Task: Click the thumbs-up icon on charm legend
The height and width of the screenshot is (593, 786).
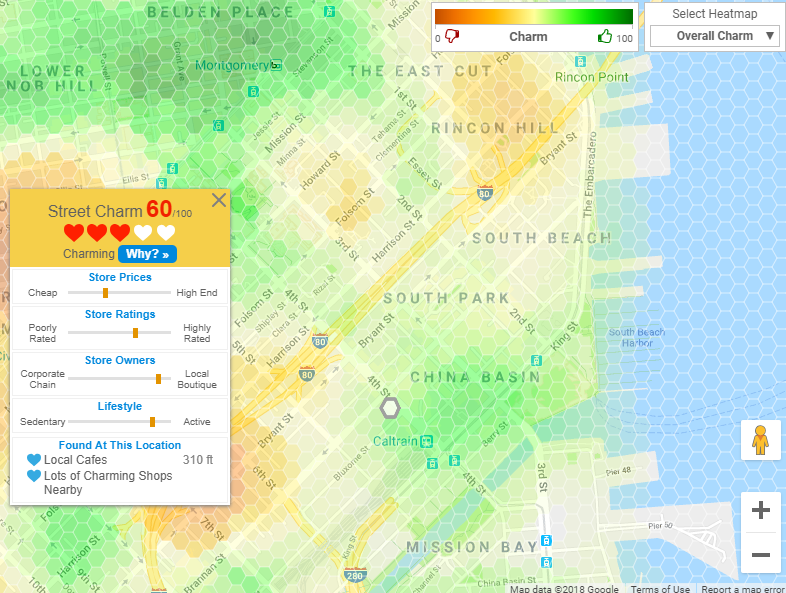Action: [x=604, y=37]
